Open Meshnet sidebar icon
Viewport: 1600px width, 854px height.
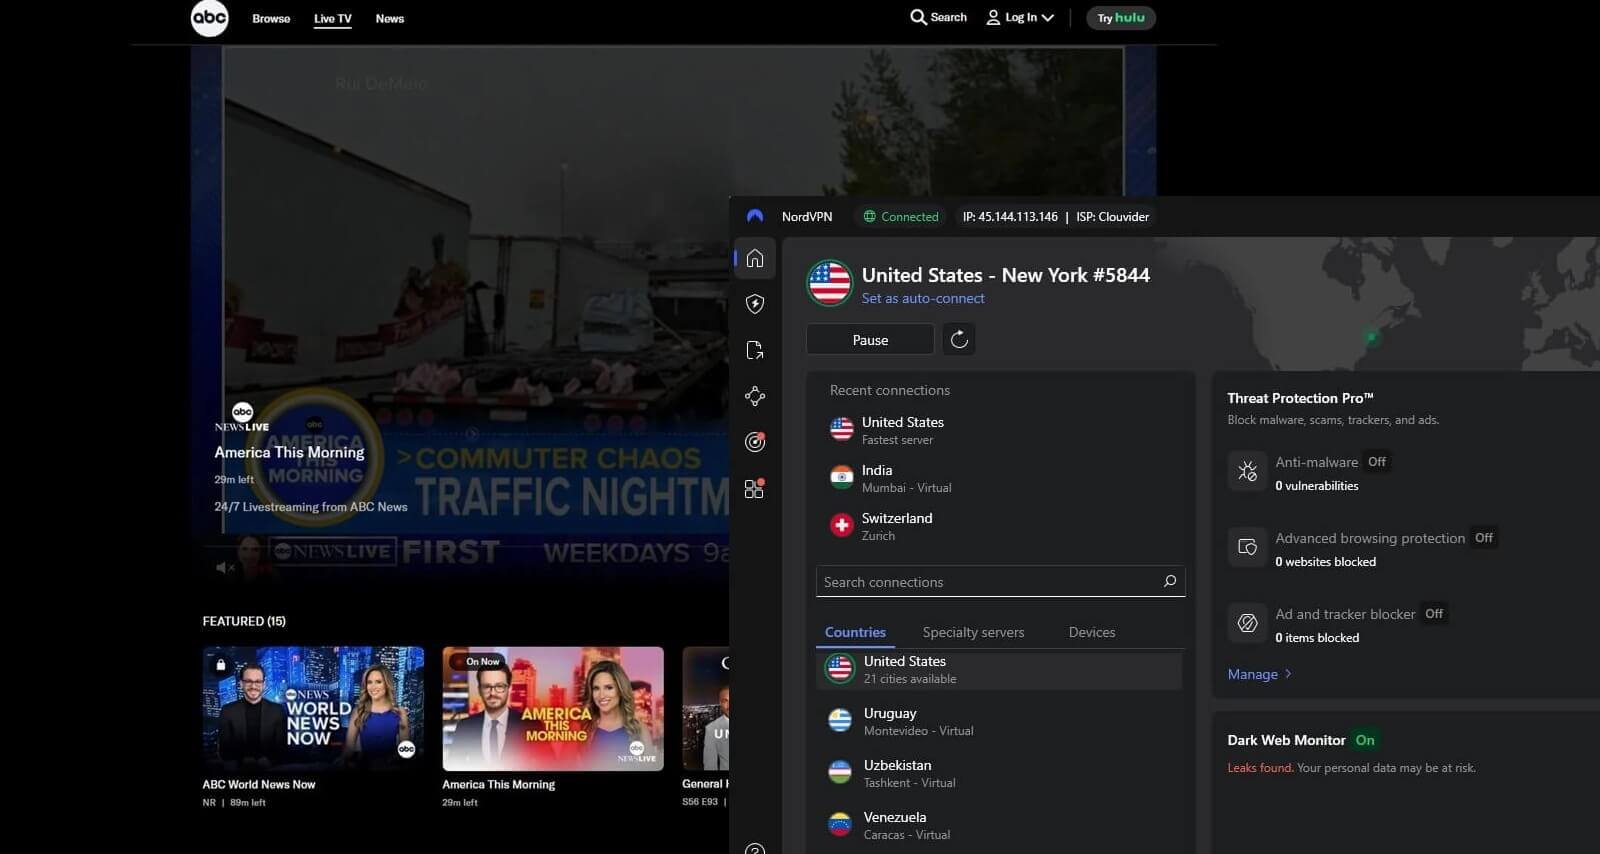pos(755,396)
